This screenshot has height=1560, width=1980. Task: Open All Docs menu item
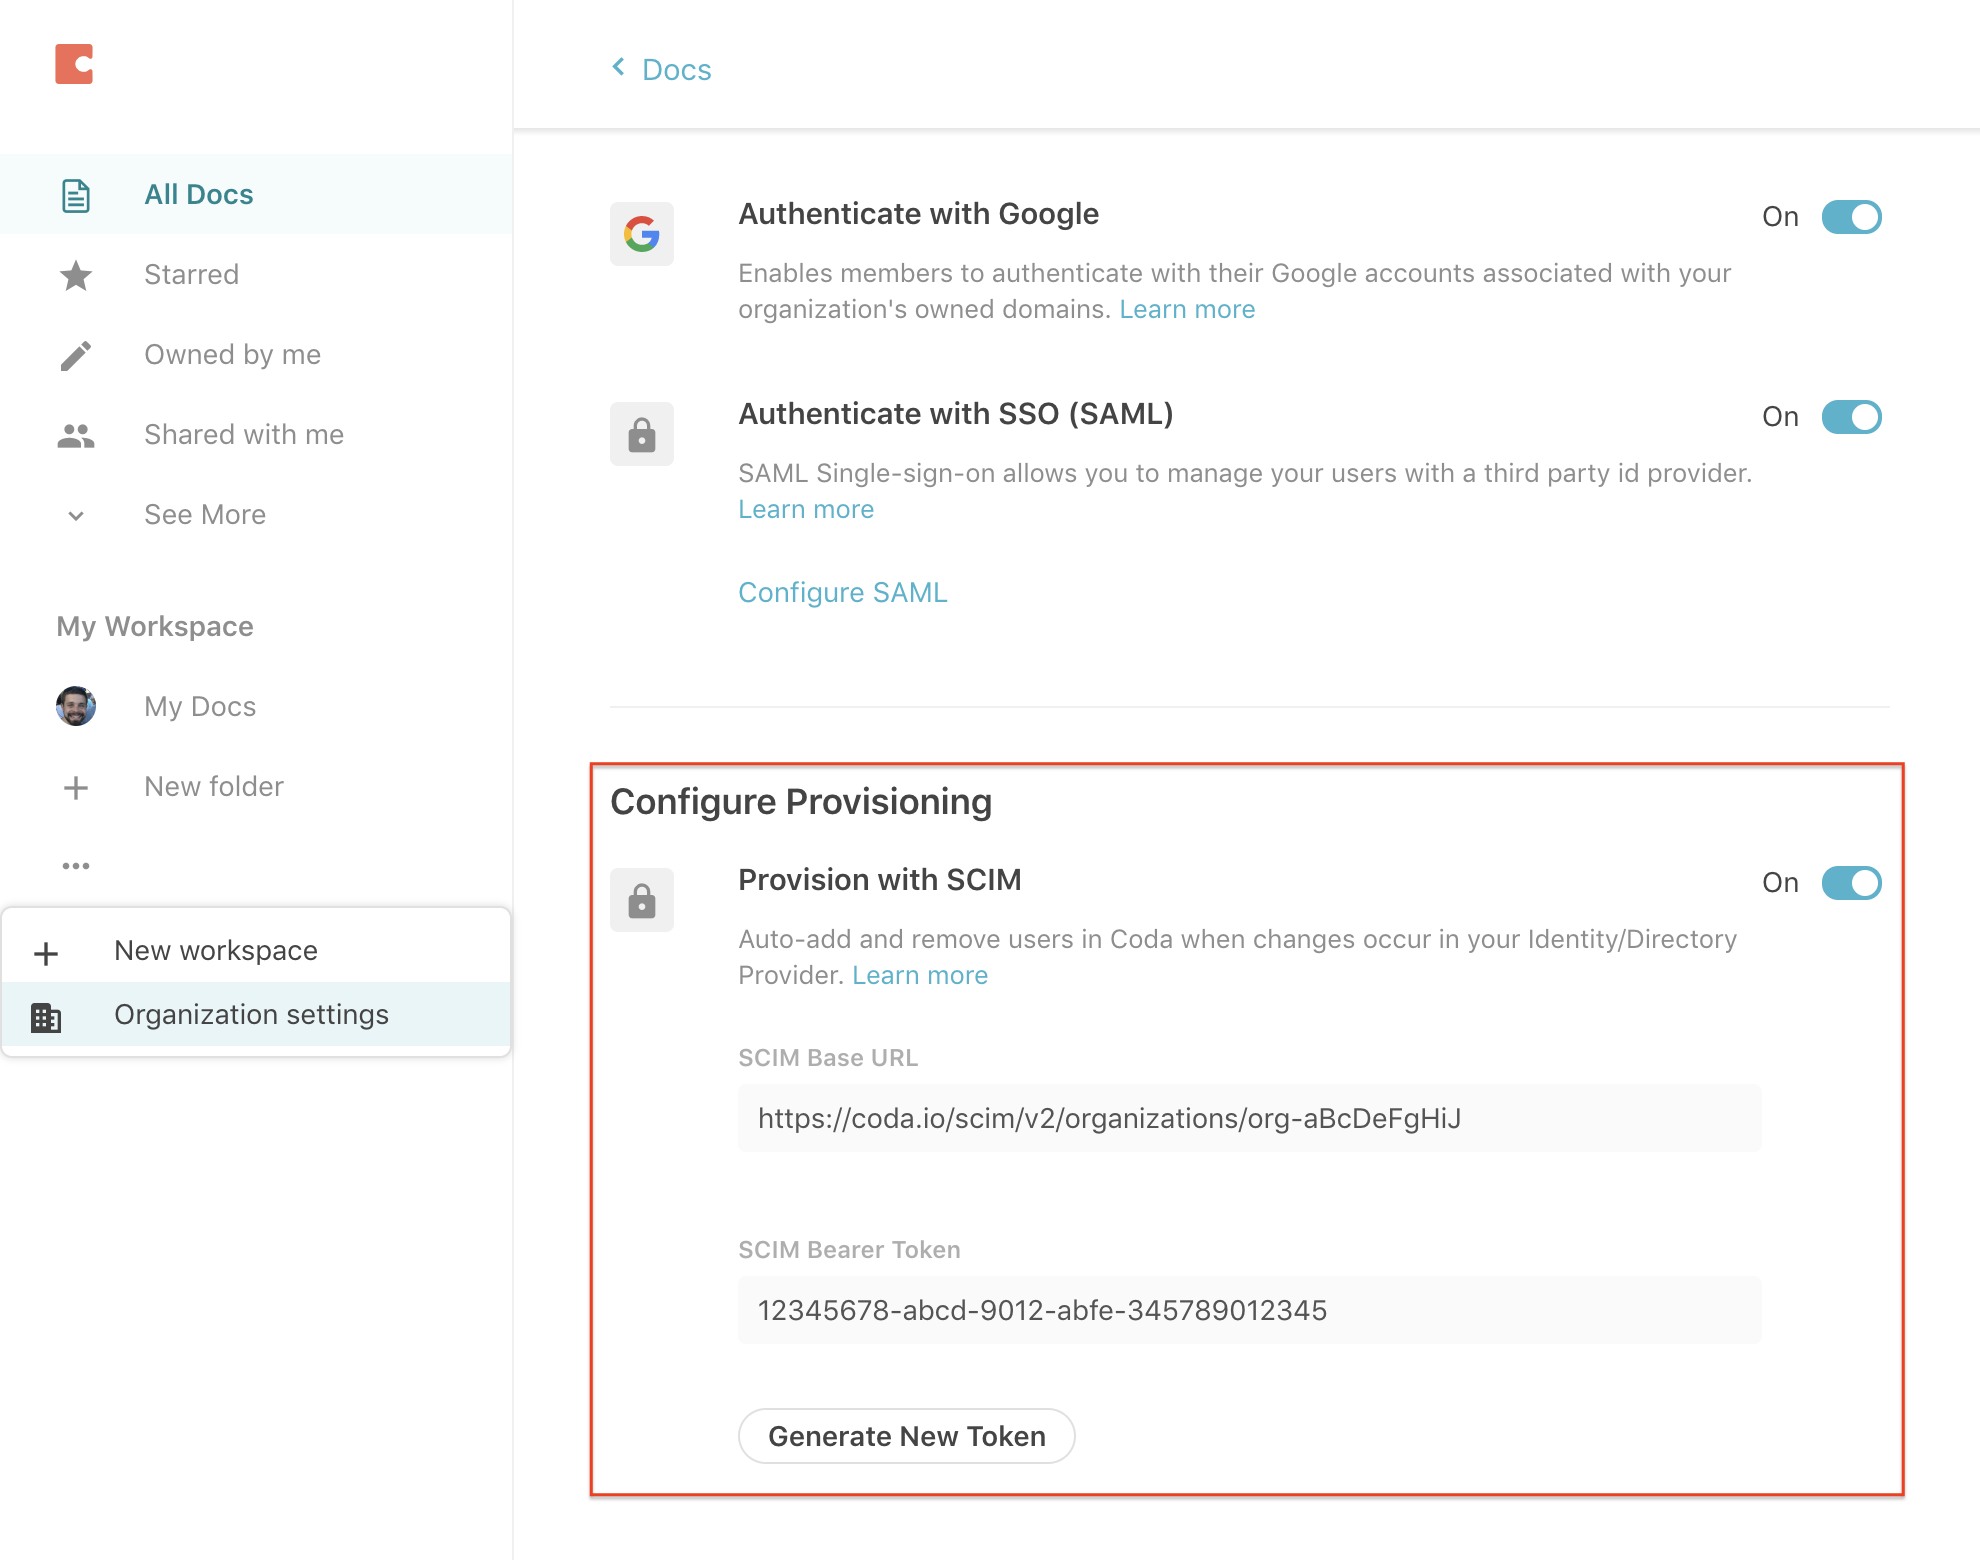[198, 194]
